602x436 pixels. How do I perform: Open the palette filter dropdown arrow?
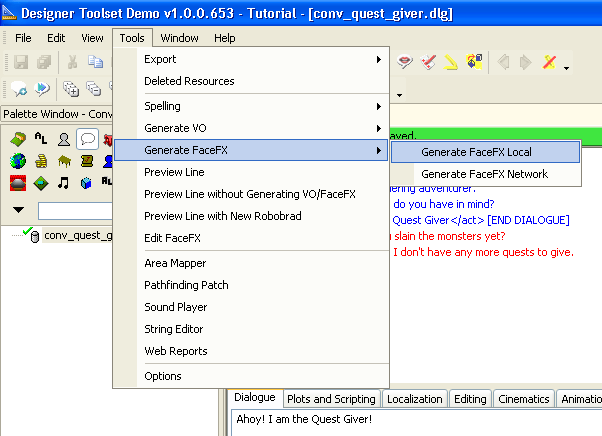(x=19, y=210)
